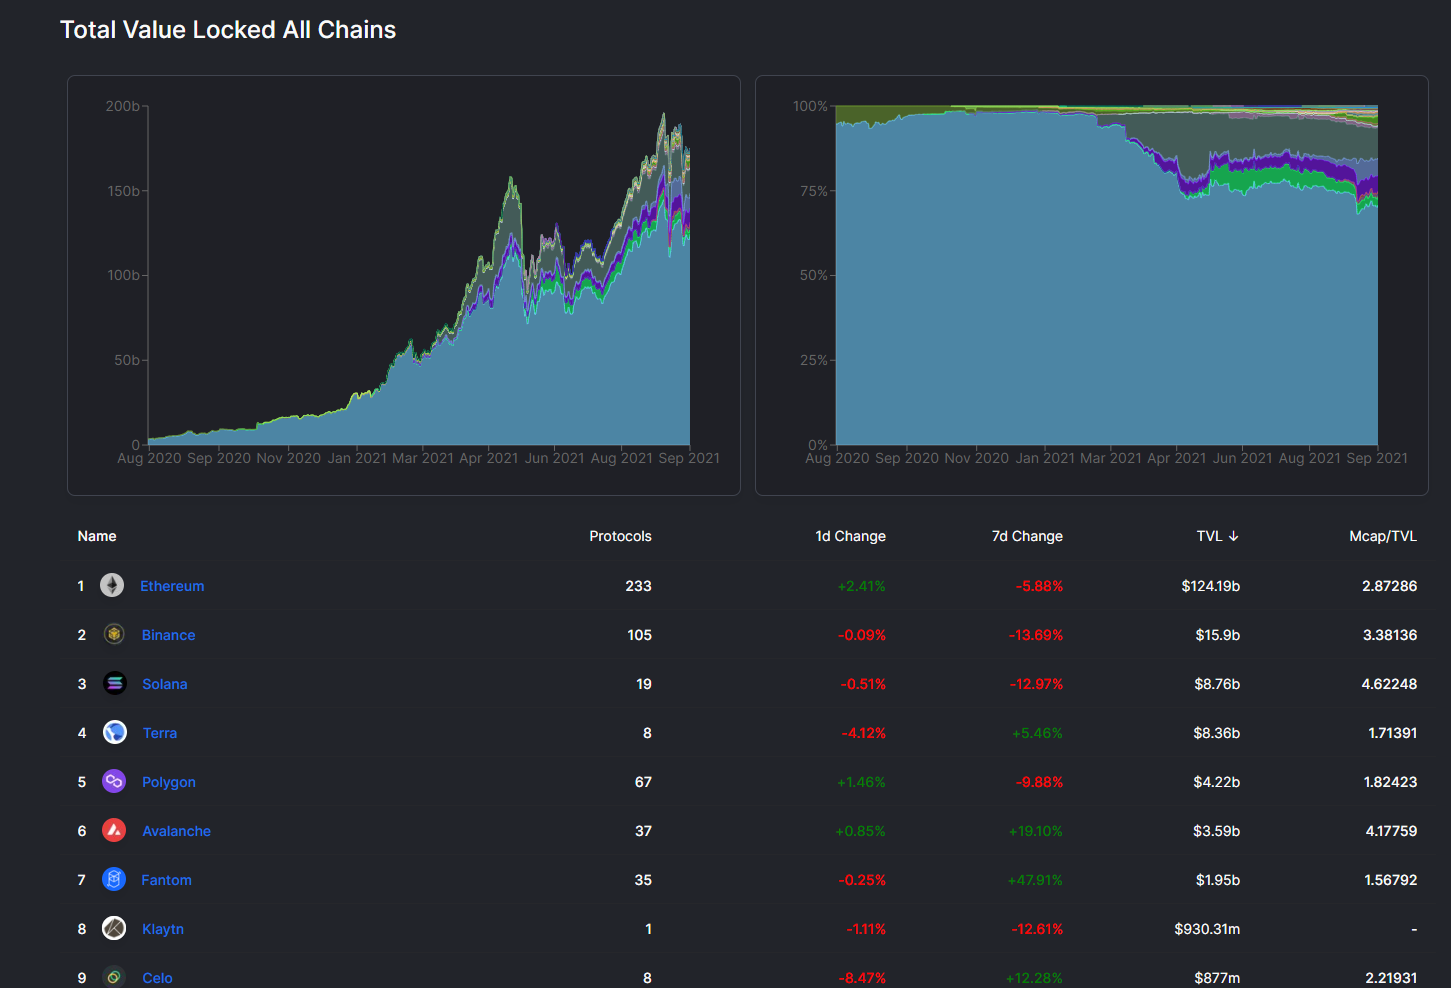This screenshot has width=1451, height=988.
Task: Click the 200b axis label on TVL chart
Action: pyautogui.click(x=123, y=106)
